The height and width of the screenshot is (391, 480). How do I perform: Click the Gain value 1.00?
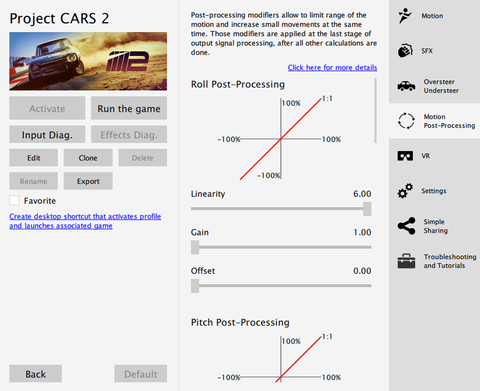click(x=362, y=232)
